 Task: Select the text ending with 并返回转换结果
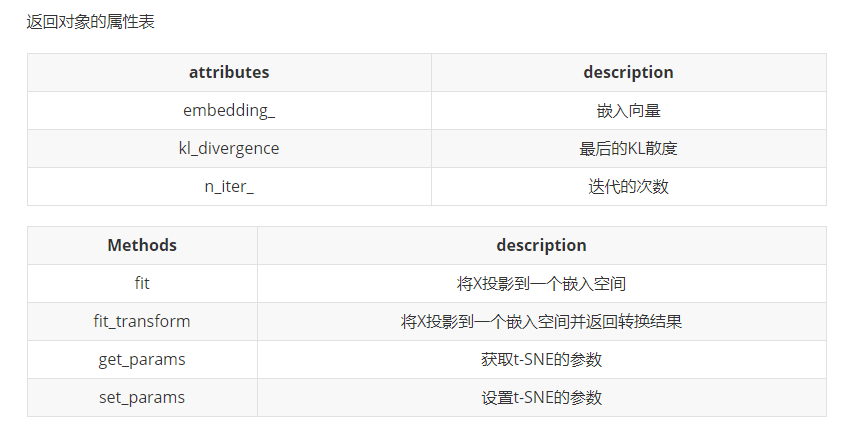point(541,322)
